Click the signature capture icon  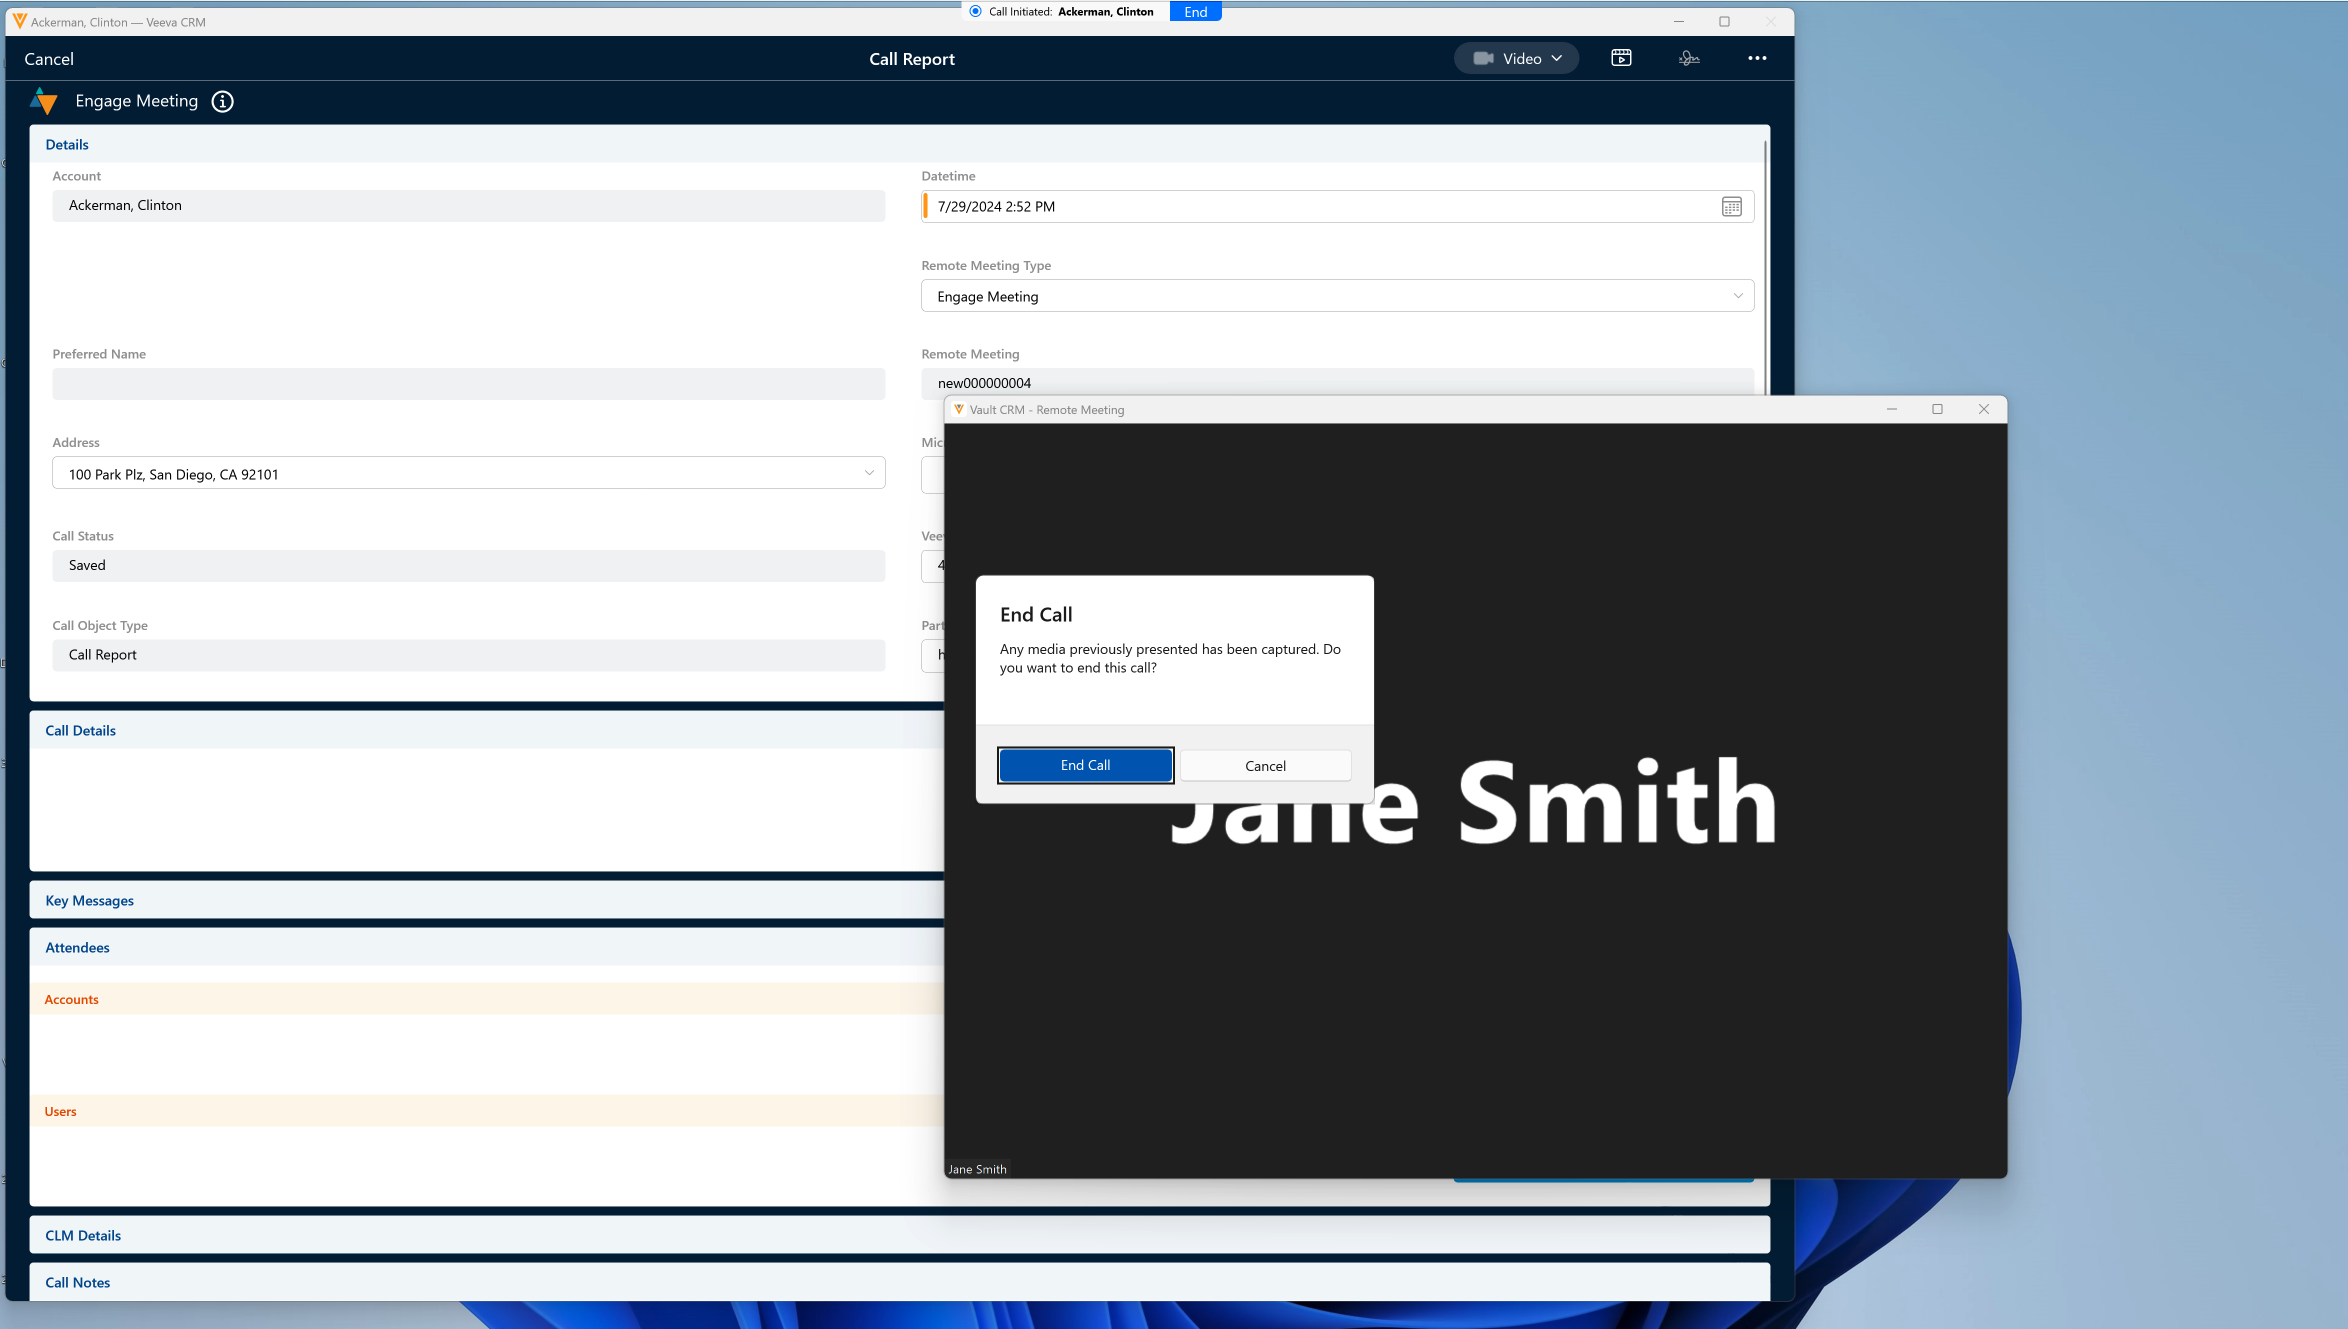(1689, 58)
